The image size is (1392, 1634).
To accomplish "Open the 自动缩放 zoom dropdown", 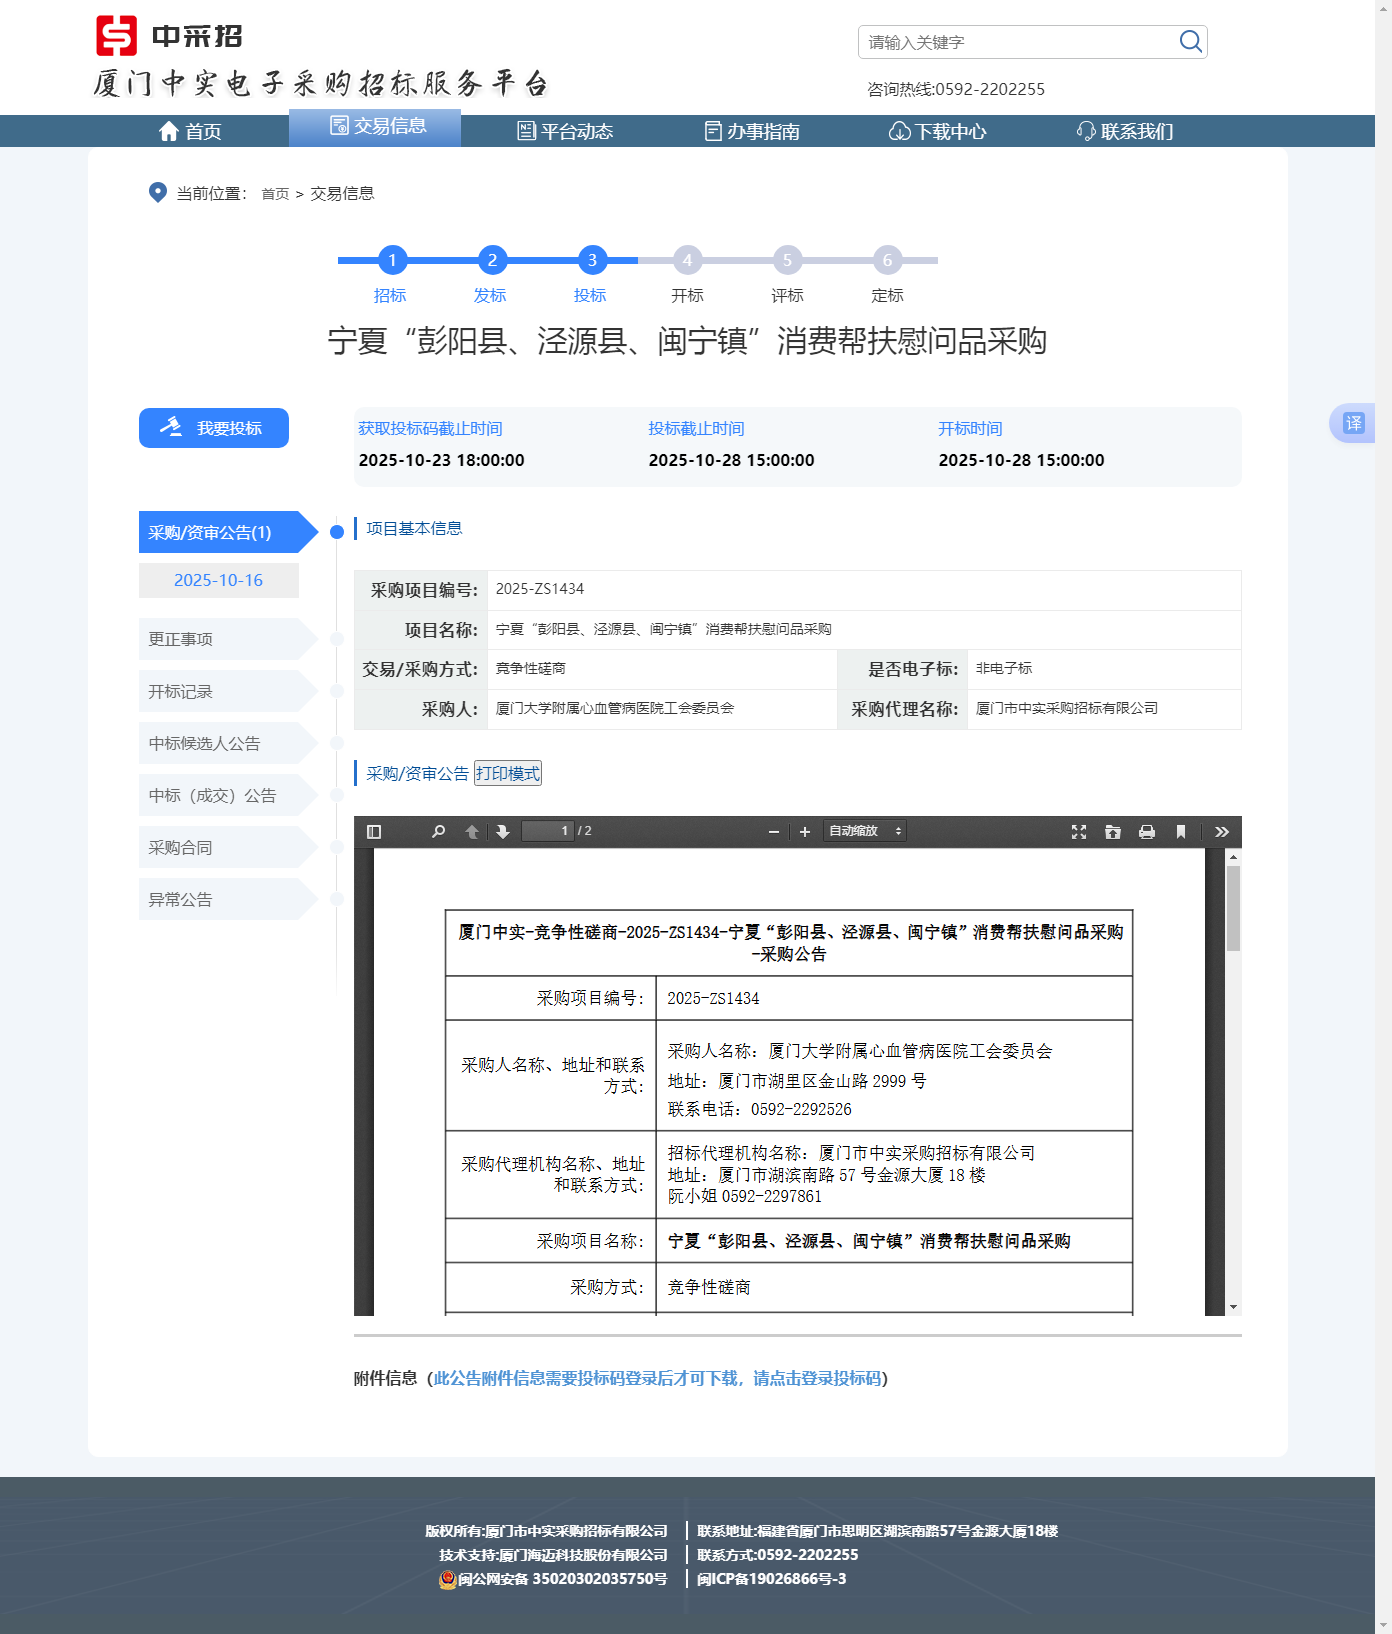I will 865,831.
